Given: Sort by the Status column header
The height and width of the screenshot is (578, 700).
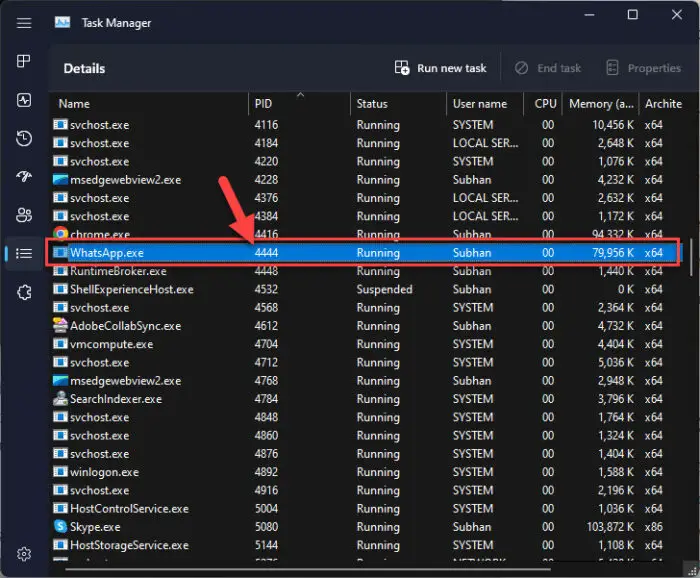Looking at the screenshot, I should tap(398, 104).
